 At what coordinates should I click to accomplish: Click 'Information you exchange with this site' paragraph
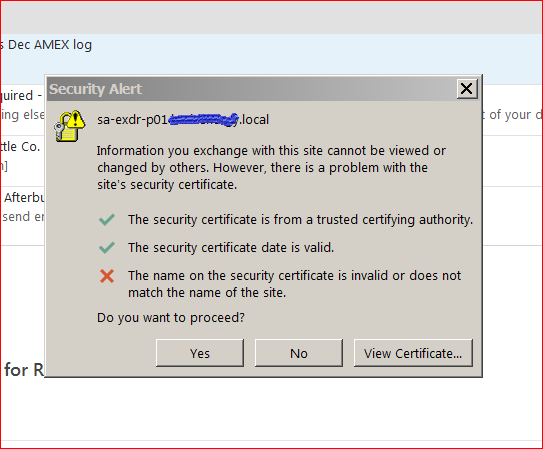click(x=271, y=168)
